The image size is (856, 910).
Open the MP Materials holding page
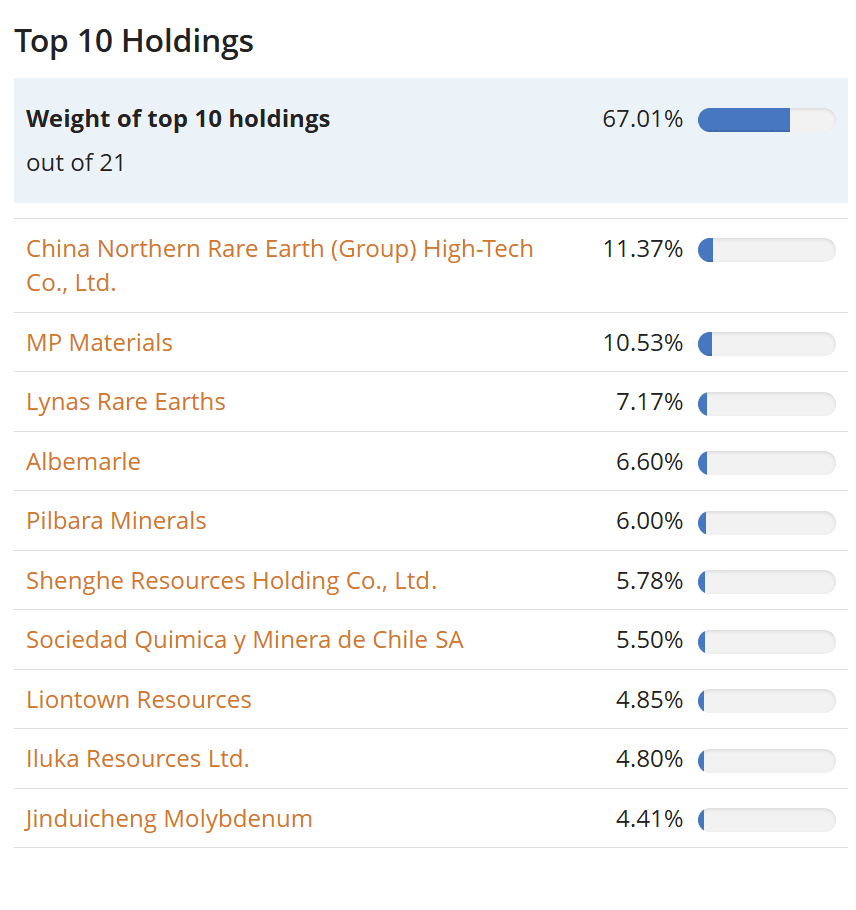coord(99,342)
